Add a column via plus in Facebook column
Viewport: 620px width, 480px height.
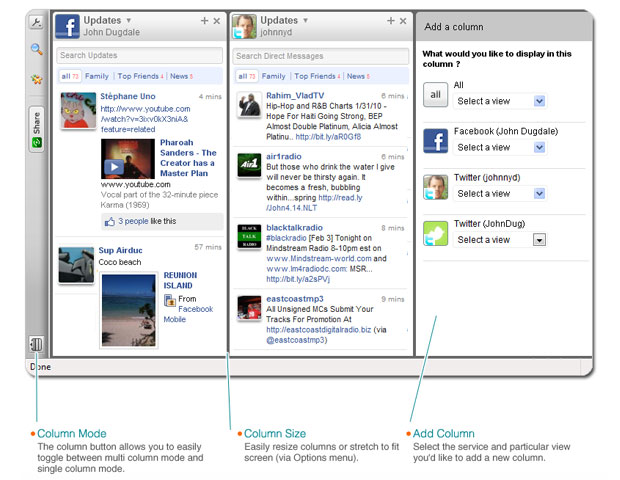click(204, 21)
